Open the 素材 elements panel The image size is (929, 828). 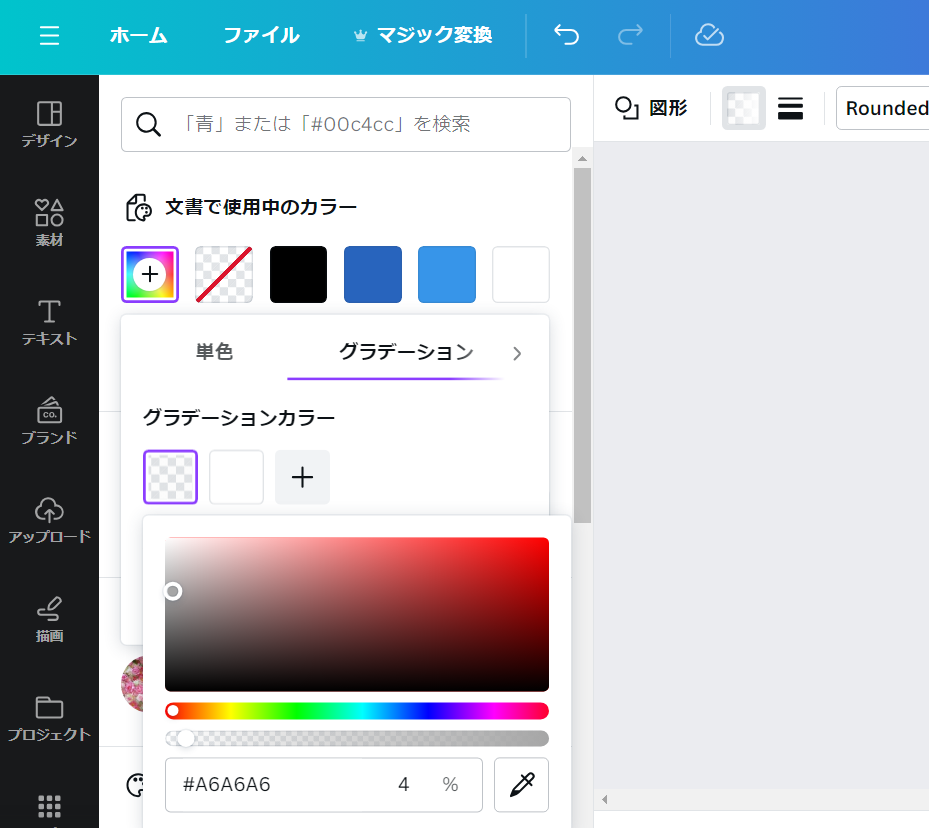click(49, 222)
